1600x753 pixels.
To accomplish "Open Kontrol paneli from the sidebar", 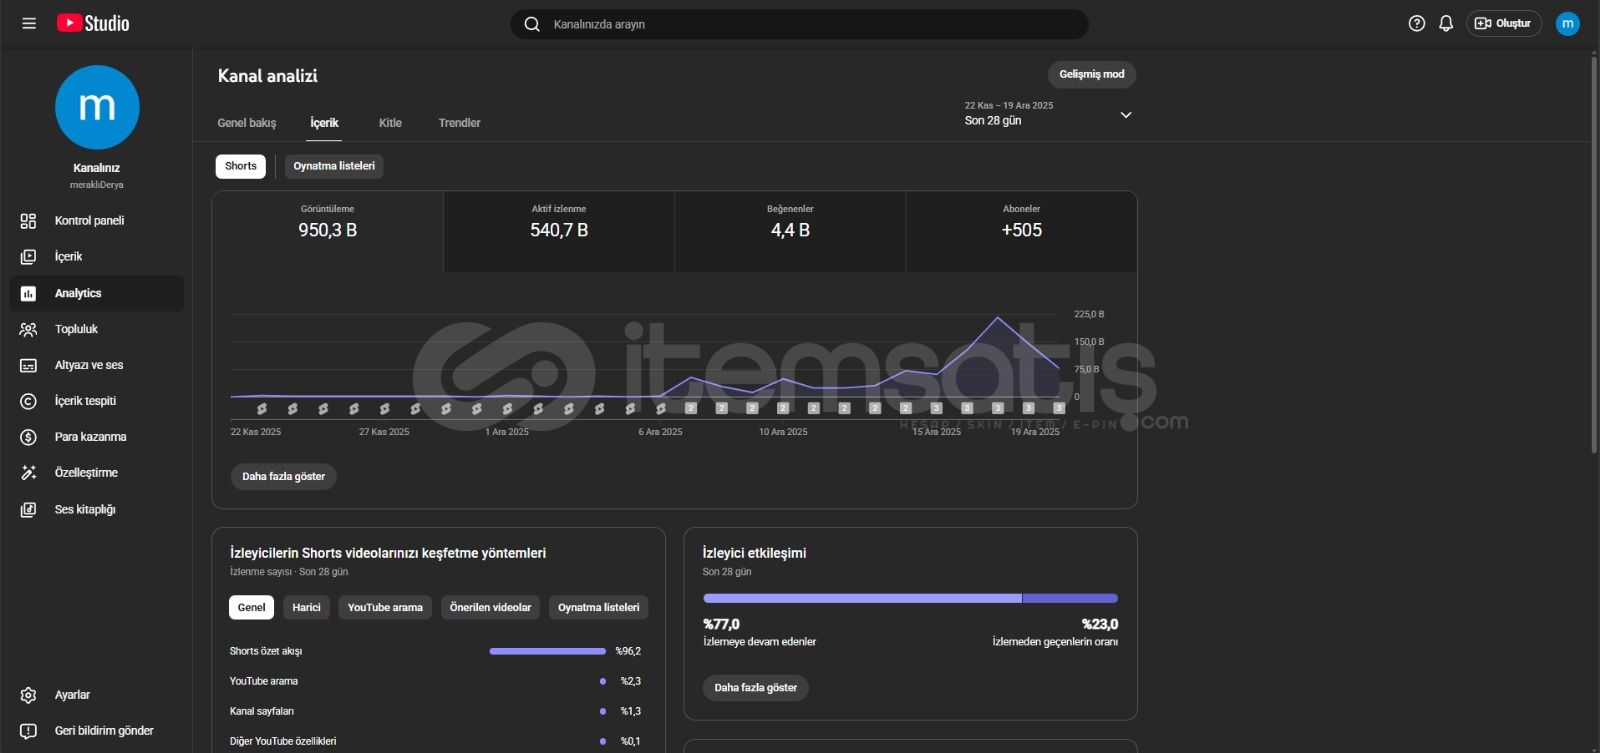I will (x=89, y=221).
